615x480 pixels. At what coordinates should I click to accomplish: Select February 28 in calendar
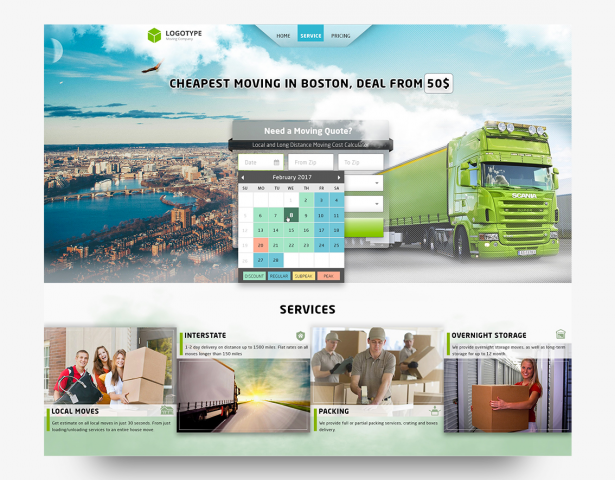[276, 260]
